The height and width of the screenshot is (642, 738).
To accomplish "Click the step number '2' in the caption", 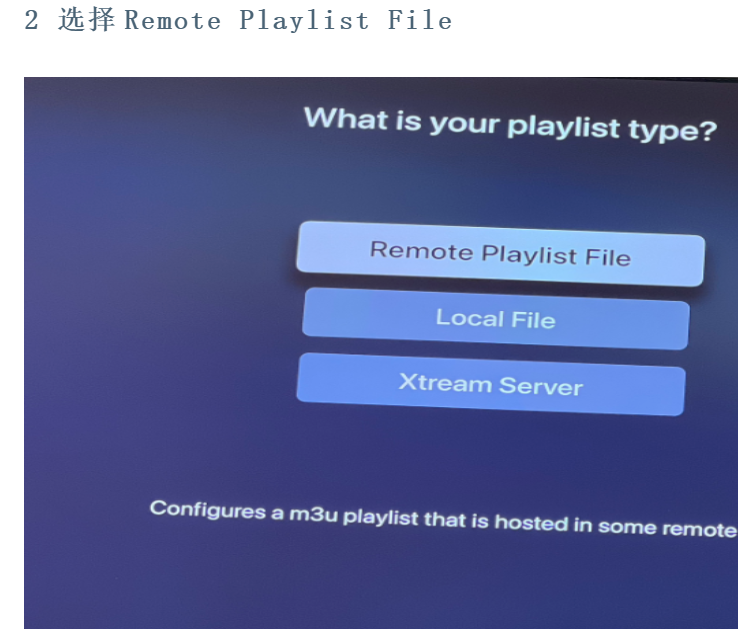I will [31, 21].
